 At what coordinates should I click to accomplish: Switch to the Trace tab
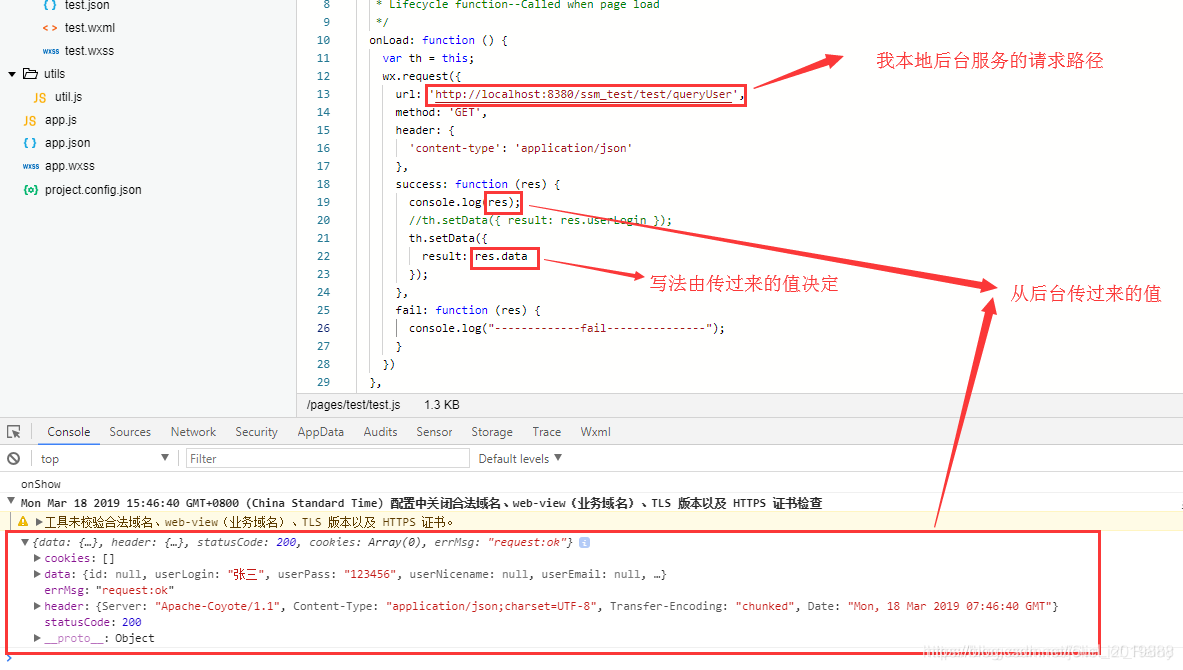click(547, 432)
